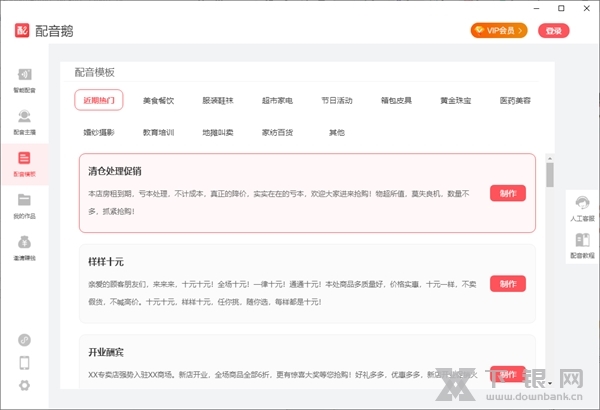The image size is (600, 410).
Task: Click the 清仓处理促销 description text
Action: [279, 203]
